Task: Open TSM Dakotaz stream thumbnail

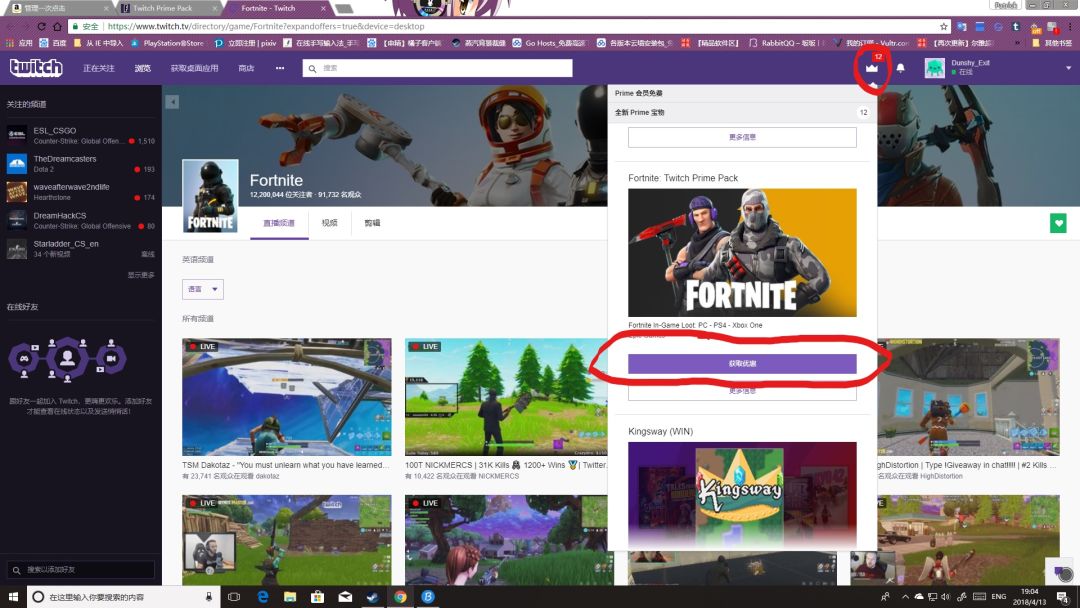Action: click(287, 397)
